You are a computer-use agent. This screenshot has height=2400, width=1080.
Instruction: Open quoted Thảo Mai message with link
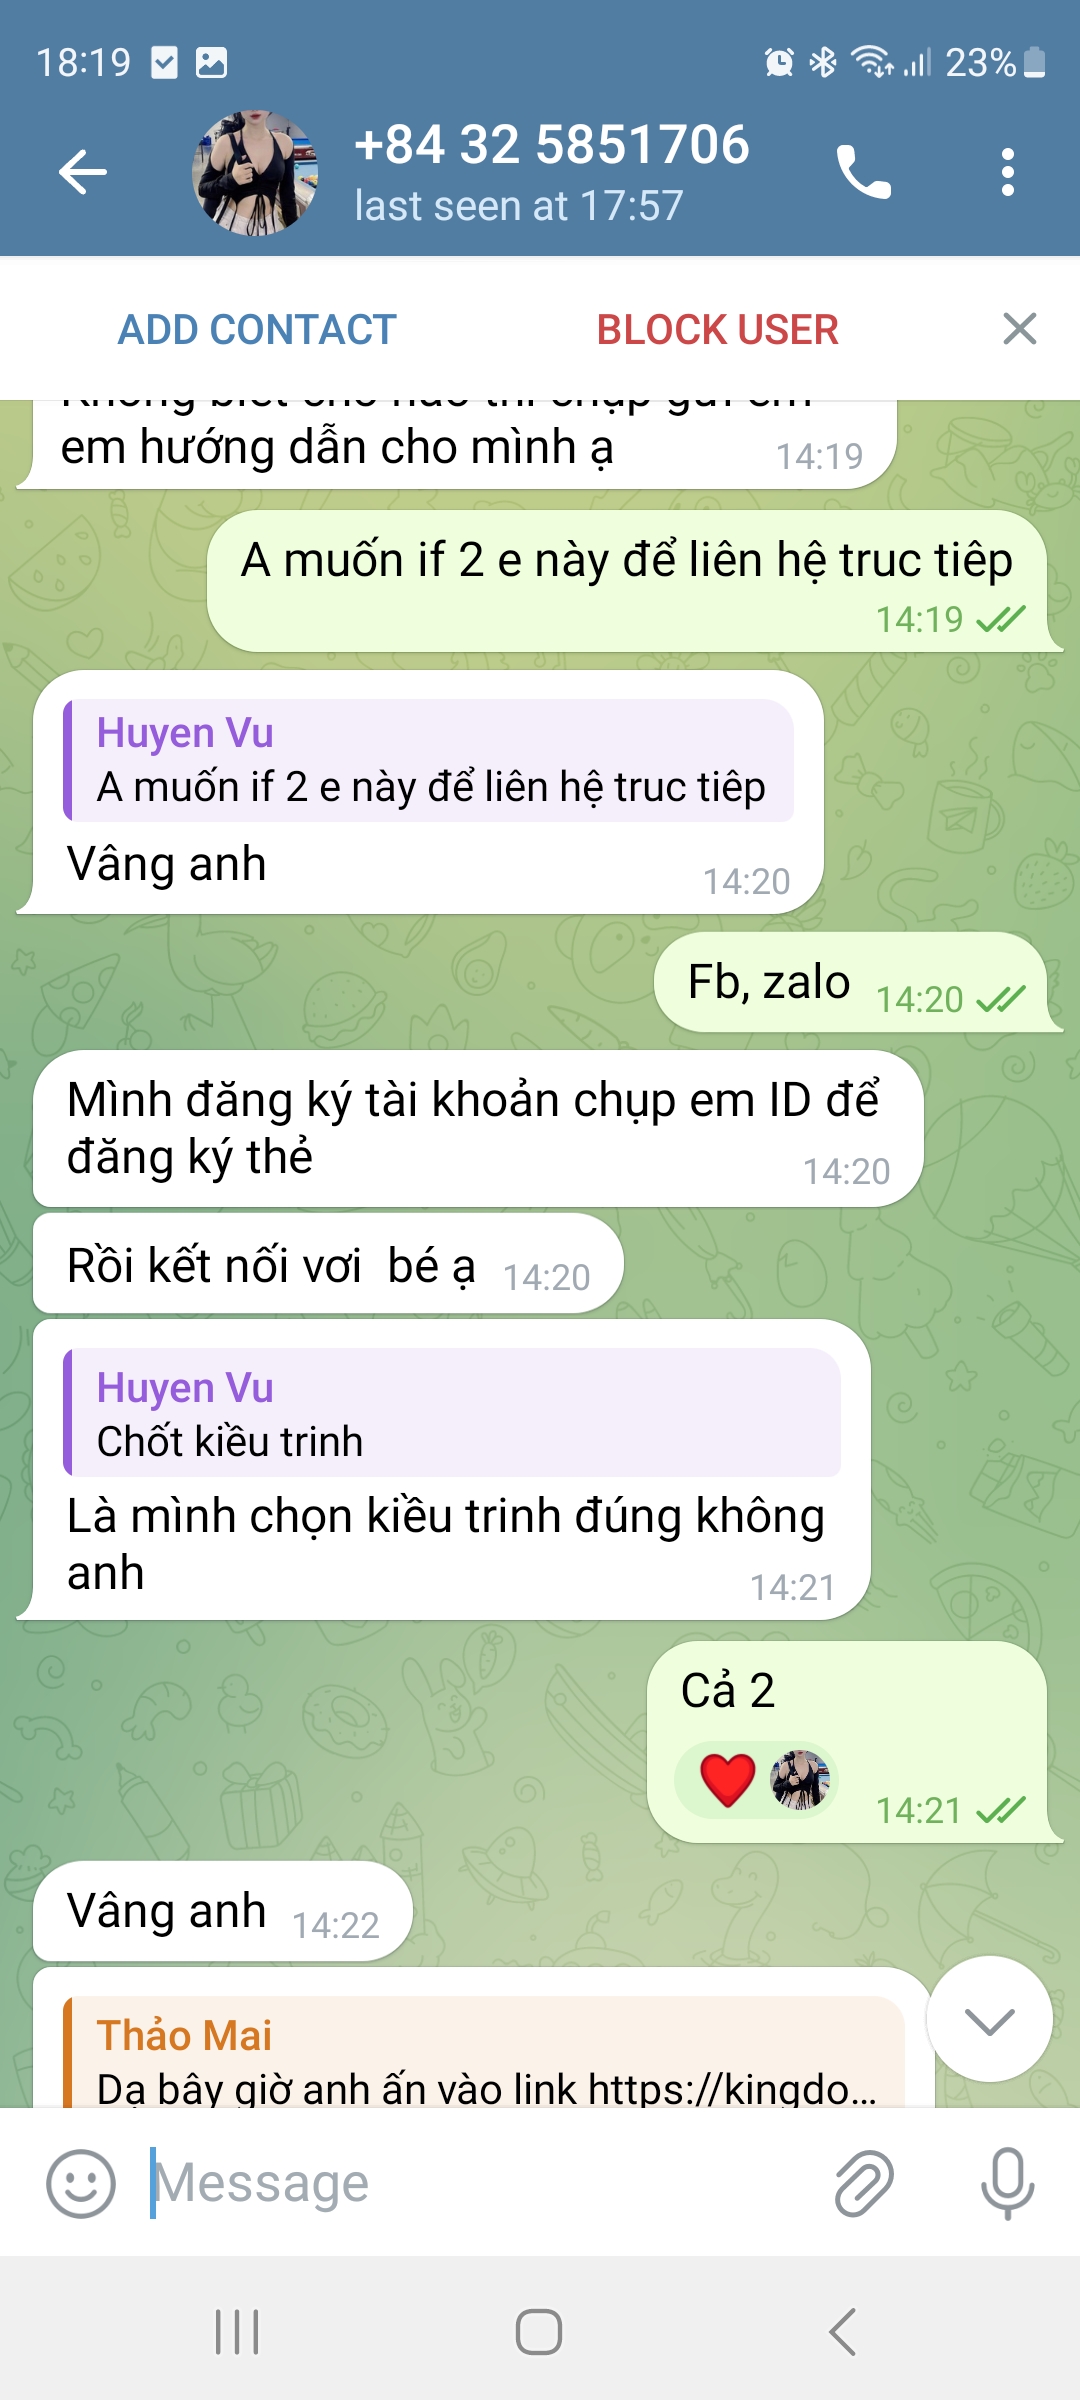[483, 2052]
